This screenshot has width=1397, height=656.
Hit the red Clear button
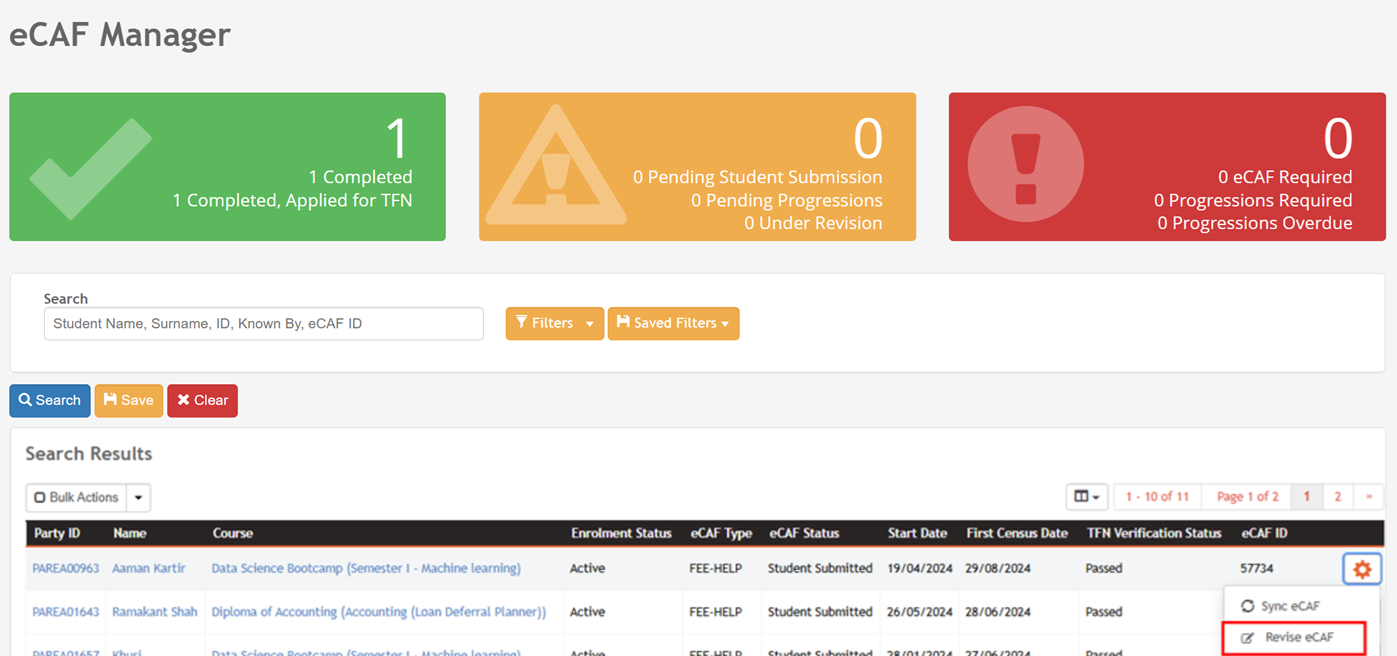(x=202, y=400)
